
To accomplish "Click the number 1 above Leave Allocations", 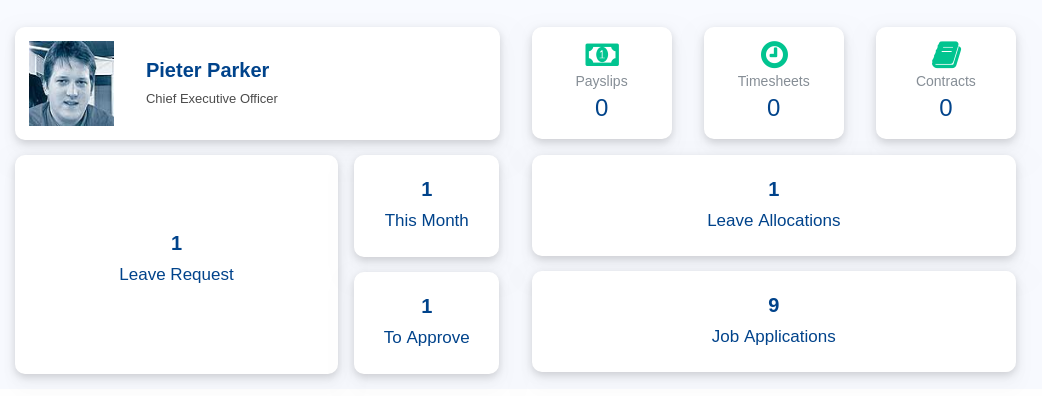I will [x=774, y=189].
